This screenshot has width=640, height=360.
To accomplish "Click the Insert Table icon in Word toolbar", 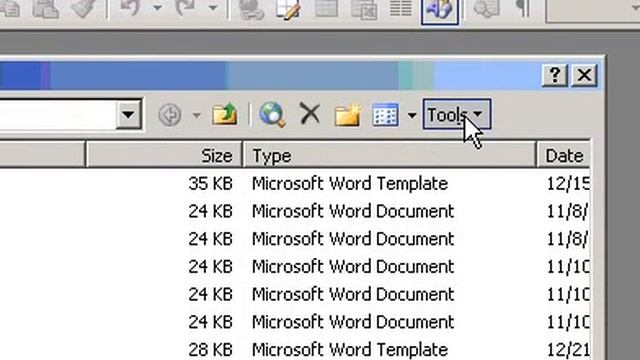I will (x=327, y=9).
